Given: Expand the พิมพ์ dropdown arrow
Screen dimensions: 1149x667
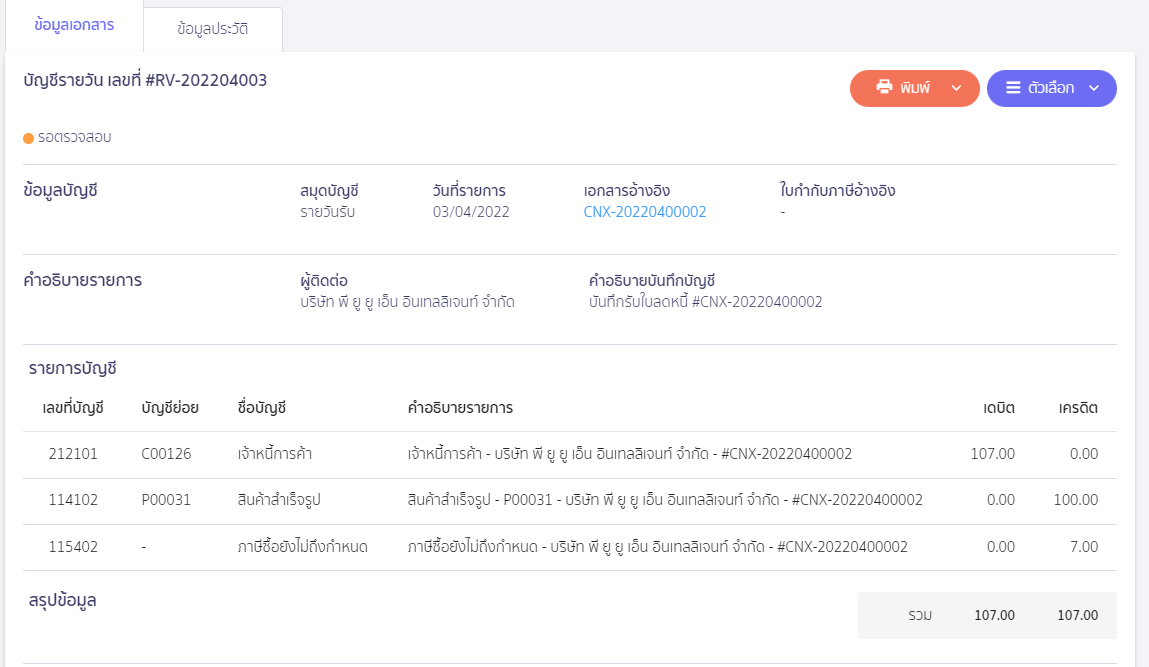Looking at the screenshot, I should [956, 88].
